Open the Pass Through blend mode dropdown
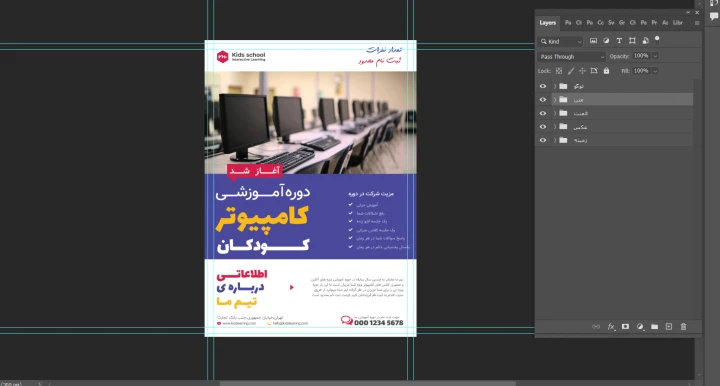The image size is (720, 386). pos(571,56)
